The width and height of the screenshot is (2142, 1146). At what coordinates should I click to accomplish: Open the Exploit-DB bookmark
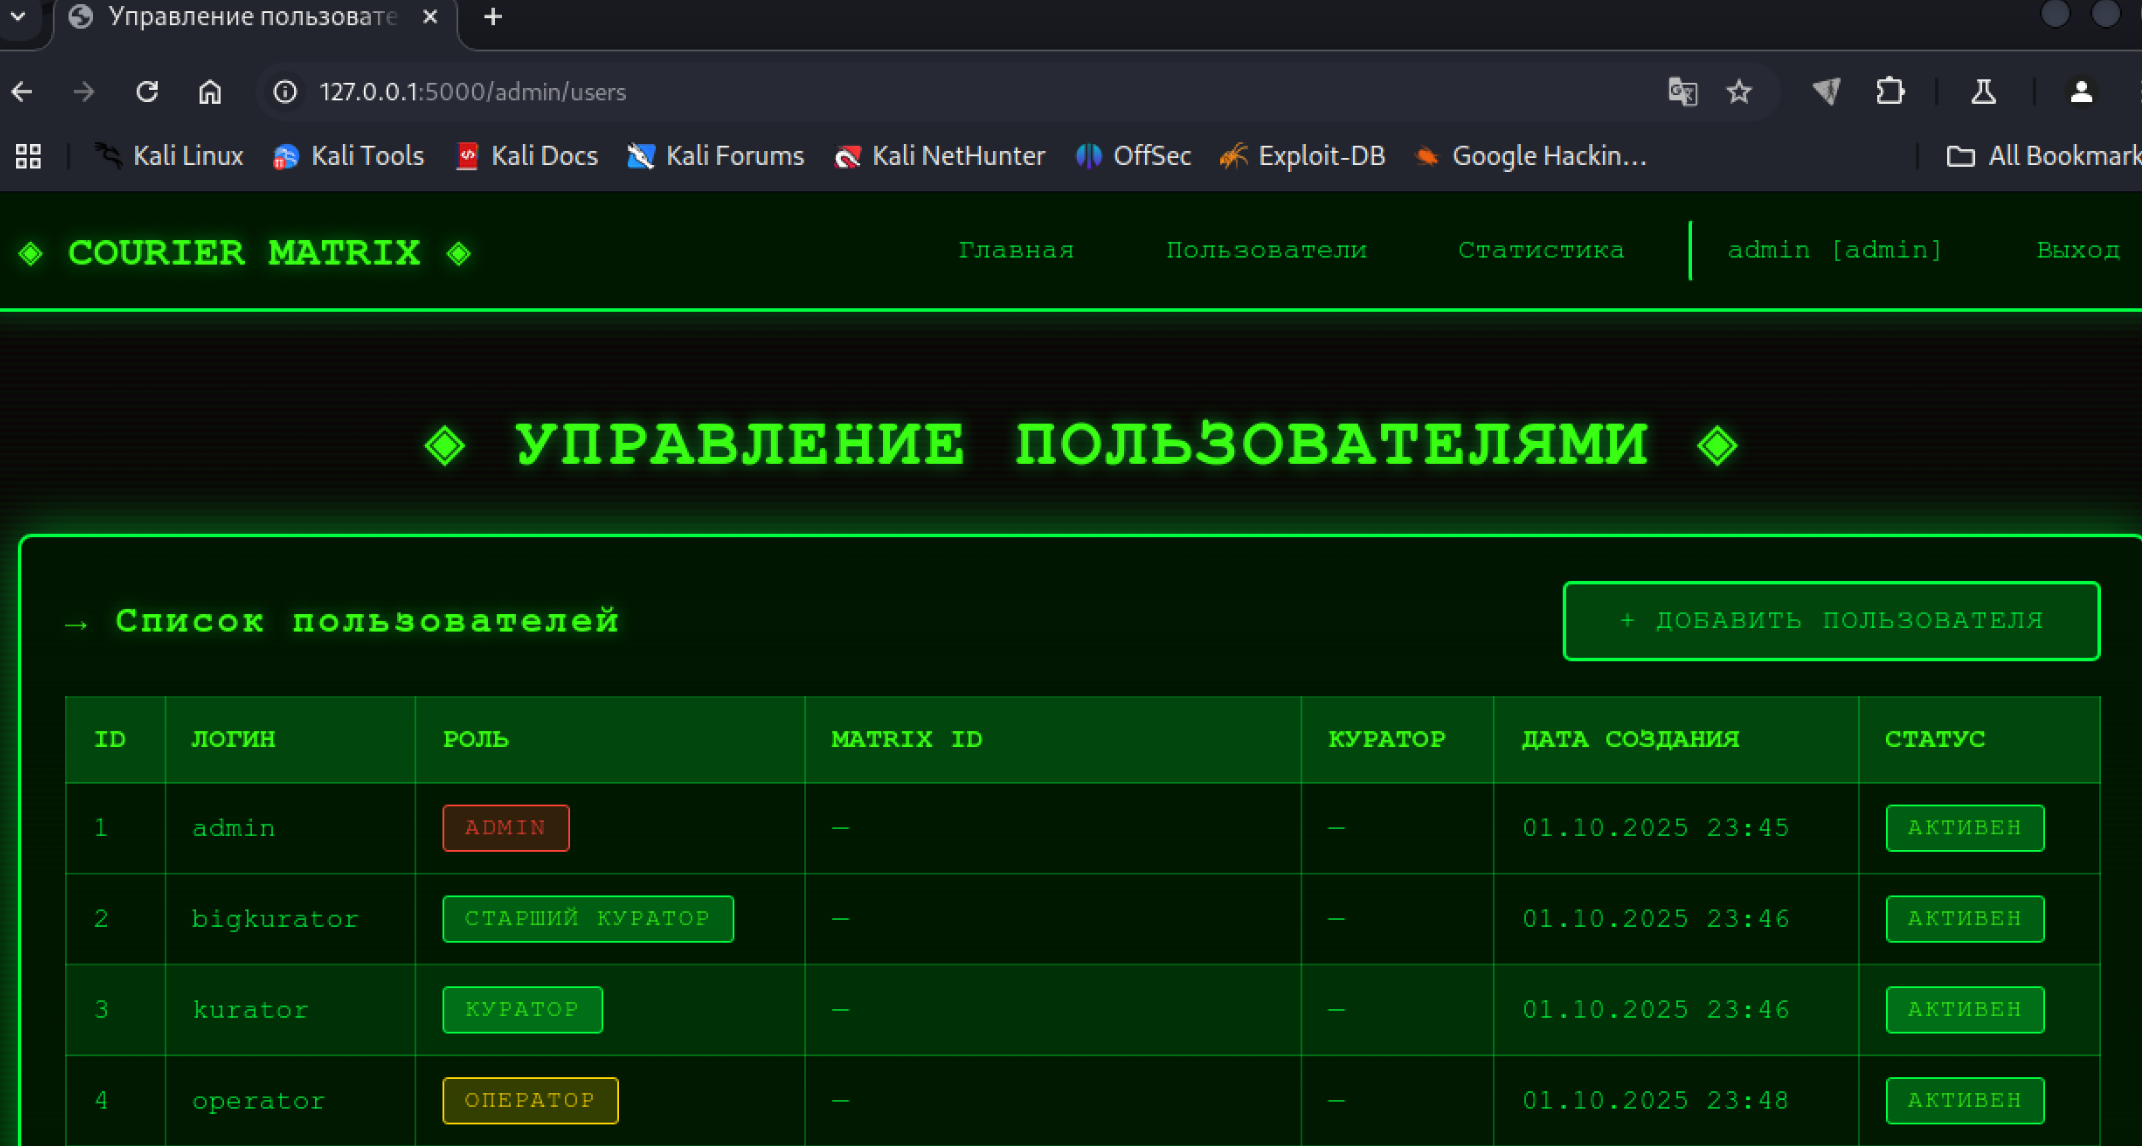[1302, 156]
